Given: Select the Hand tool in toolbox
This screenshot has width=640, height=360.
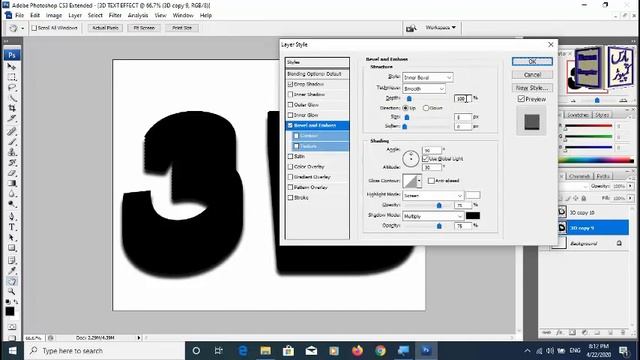Looking at the screenshot, I should pyautogui.click(x=12, y=281).
